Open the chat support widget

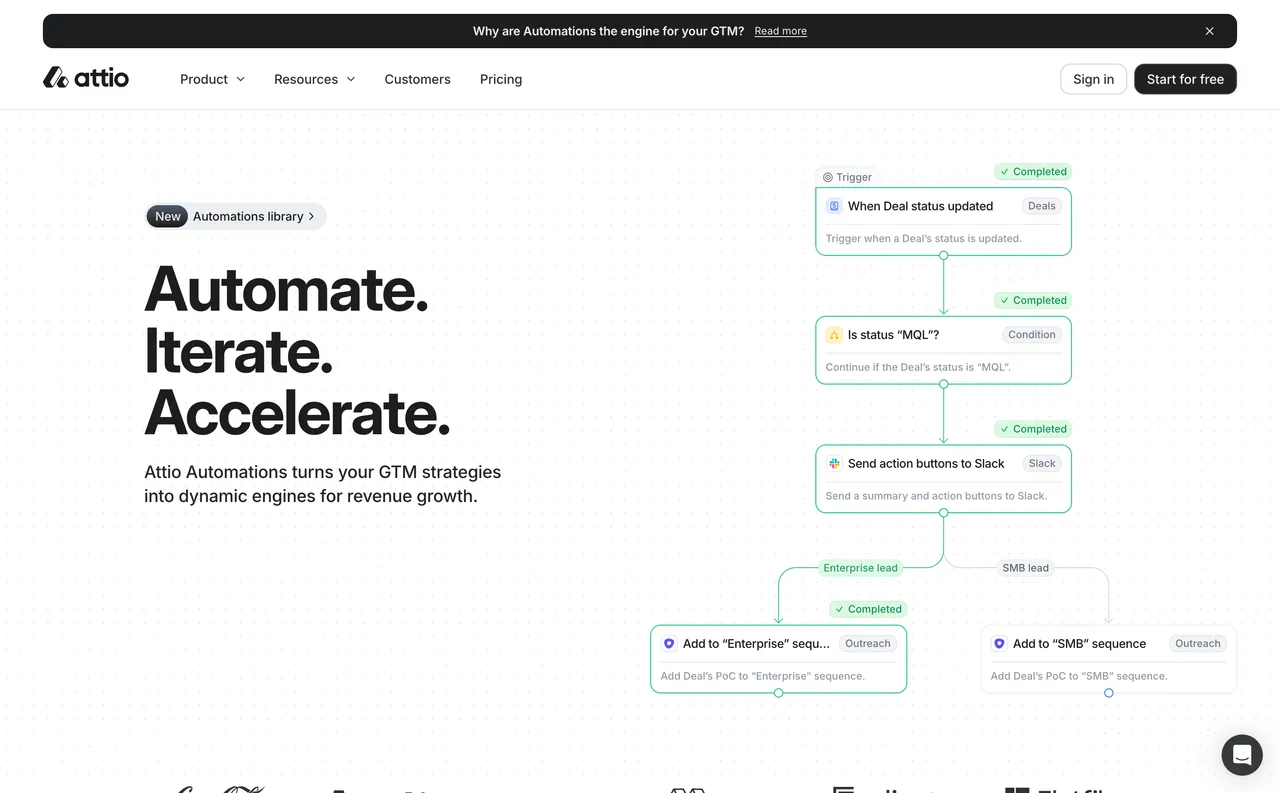coord(1241,755)
